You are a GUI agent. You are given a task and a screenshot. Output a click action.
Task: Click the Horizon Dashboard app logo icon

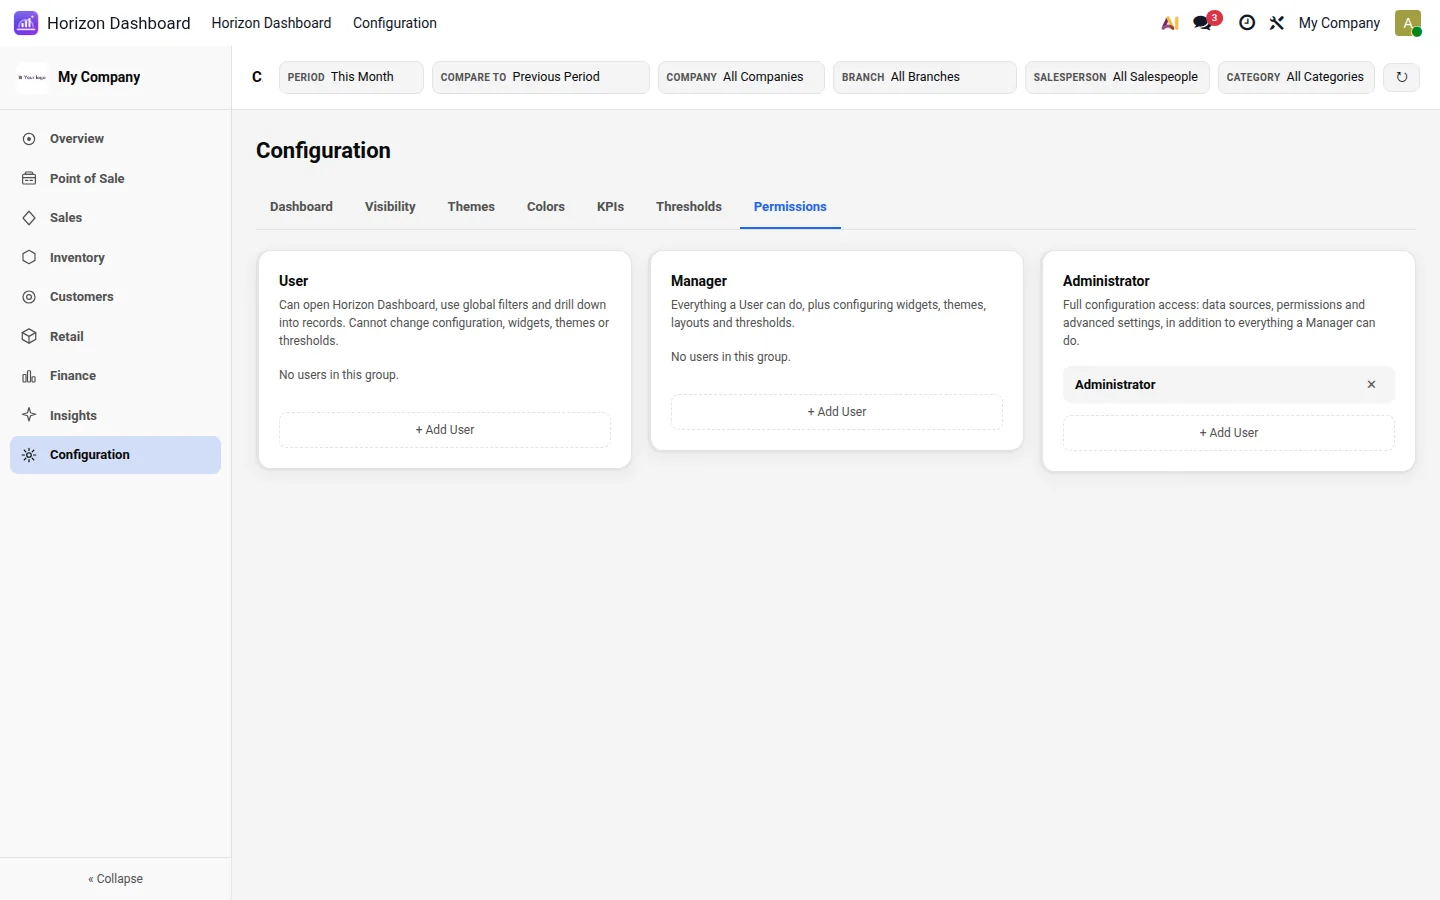[x=26, y=23]
